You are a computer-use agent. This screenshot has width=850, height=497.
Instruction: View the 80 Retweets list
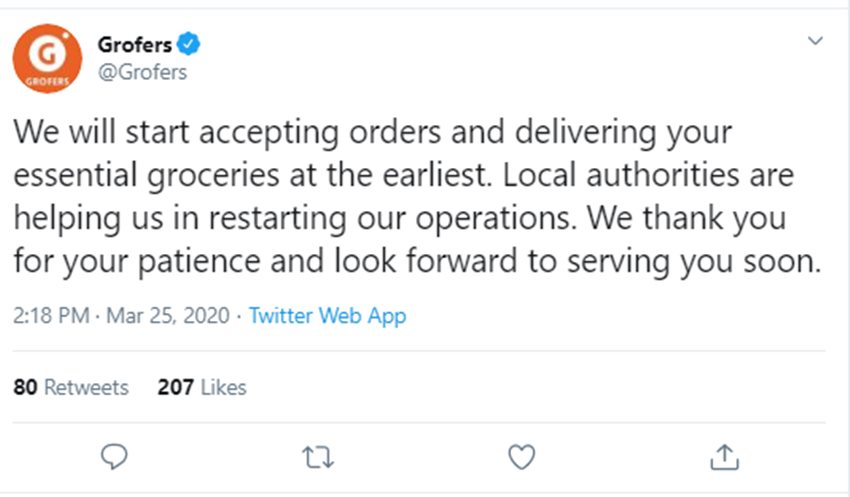point(71,387)
